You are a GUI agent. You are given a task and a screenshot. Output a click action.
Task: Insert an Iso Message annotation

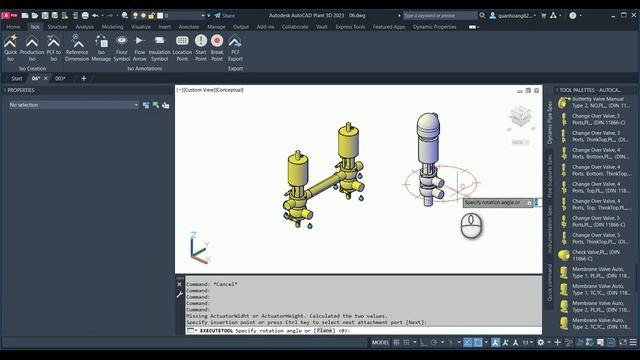pyautogui.click(x=101, y=48)
